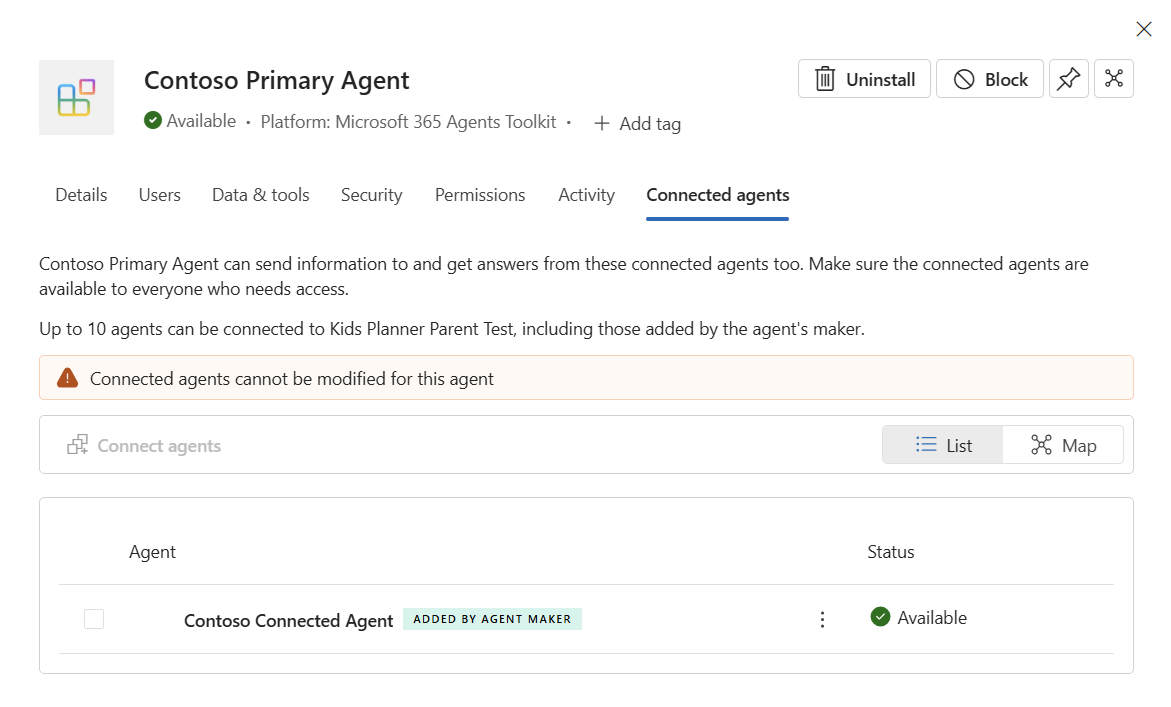Screen dimensions: 1171x707
Task: Switch to Map view
Action: [x=1063, y=445]
